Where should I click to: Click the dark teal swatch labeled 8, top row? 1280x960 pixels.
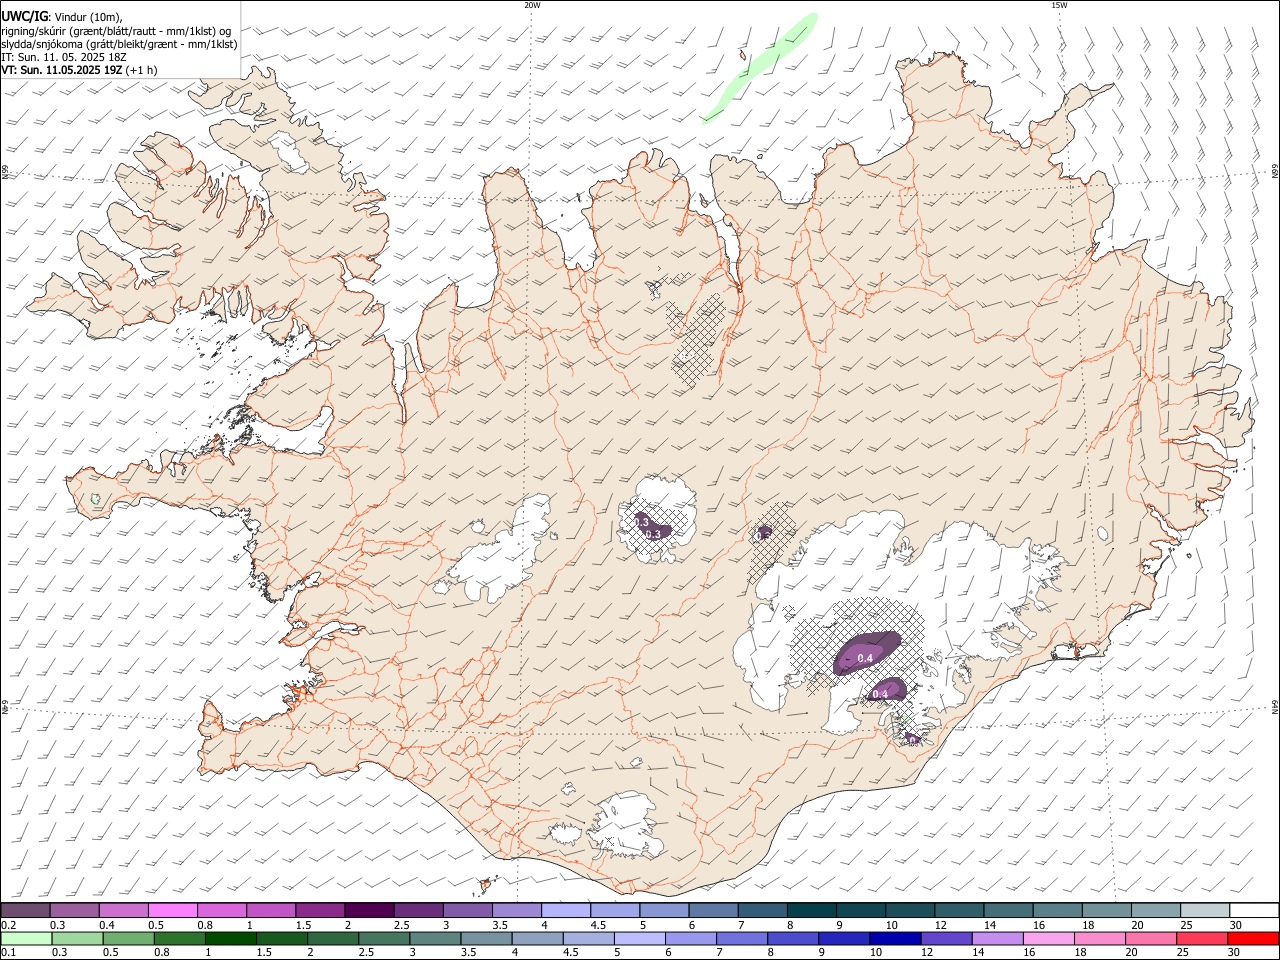(810, 910)
